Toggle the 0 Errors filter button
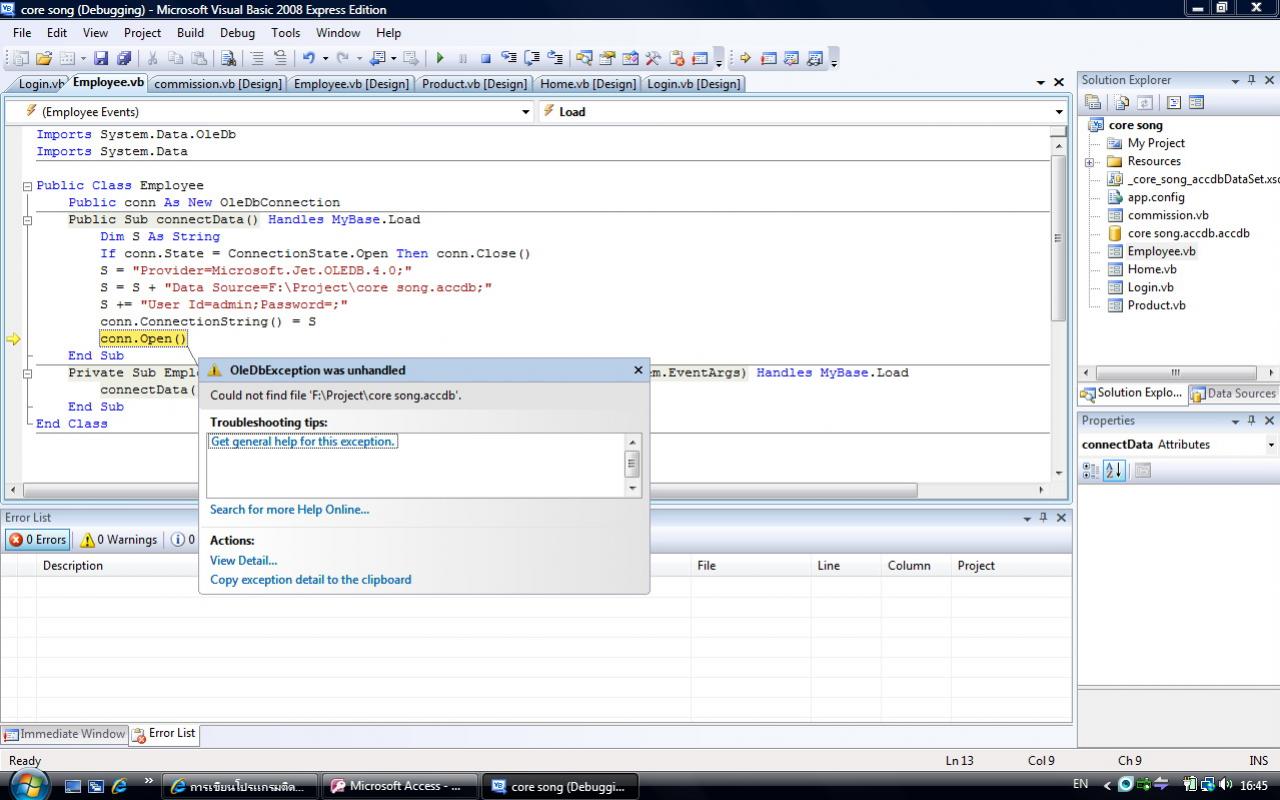Viewport: 1280px width, 800px height. (38, 540)
